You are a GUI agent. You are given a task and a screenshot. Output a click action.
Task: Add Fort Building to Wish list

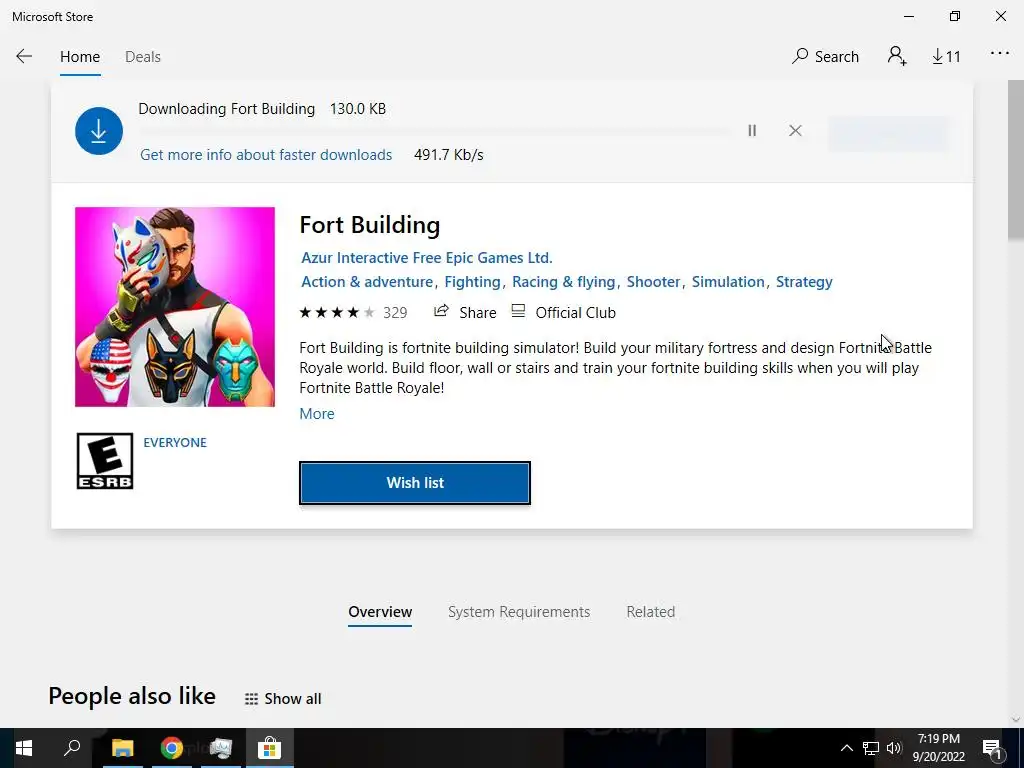pos(415,483)
